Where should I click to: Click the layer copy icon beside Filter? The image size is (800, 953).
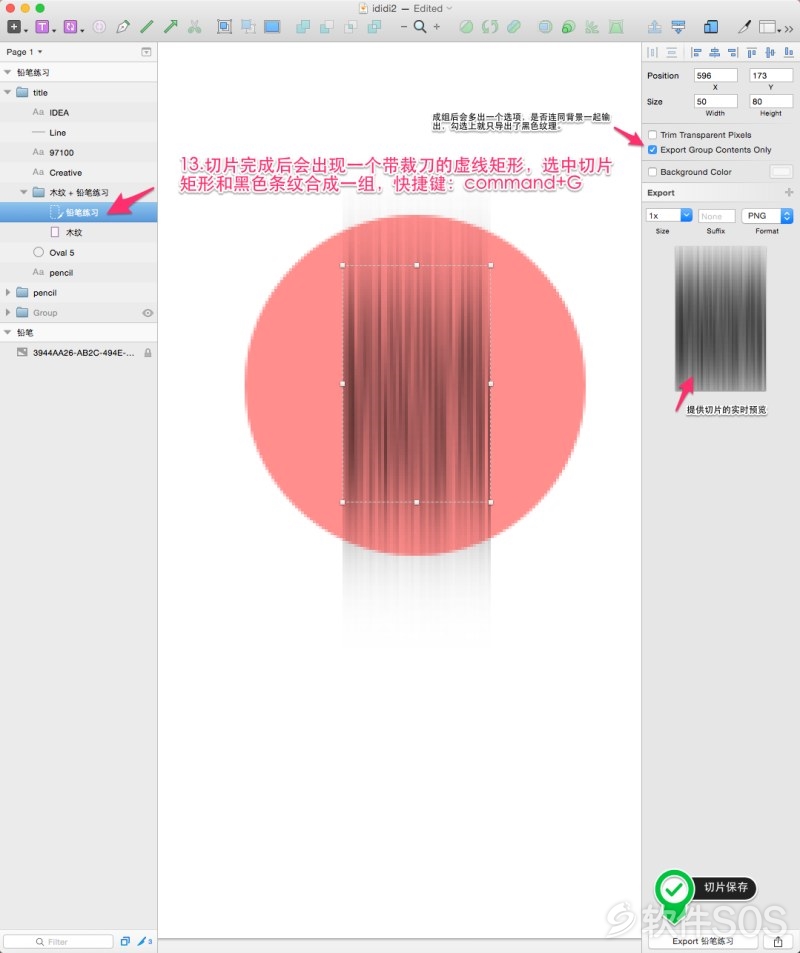tap(125, 941)
